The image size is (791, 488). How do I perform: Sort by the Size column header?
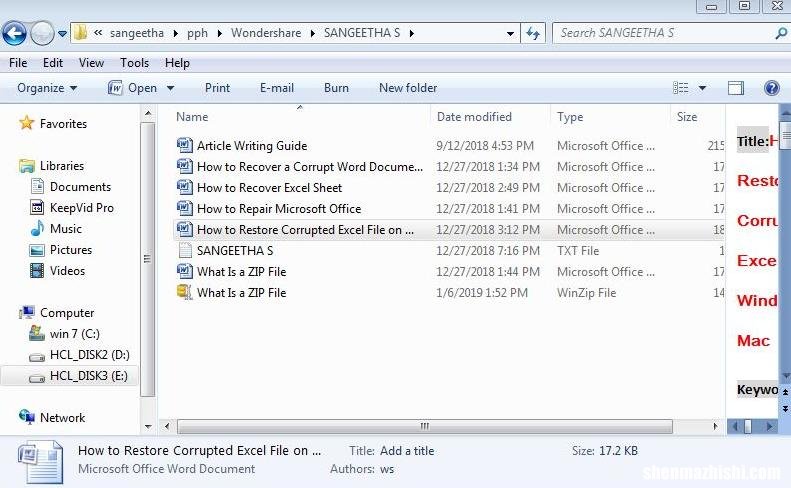[687, 117]
